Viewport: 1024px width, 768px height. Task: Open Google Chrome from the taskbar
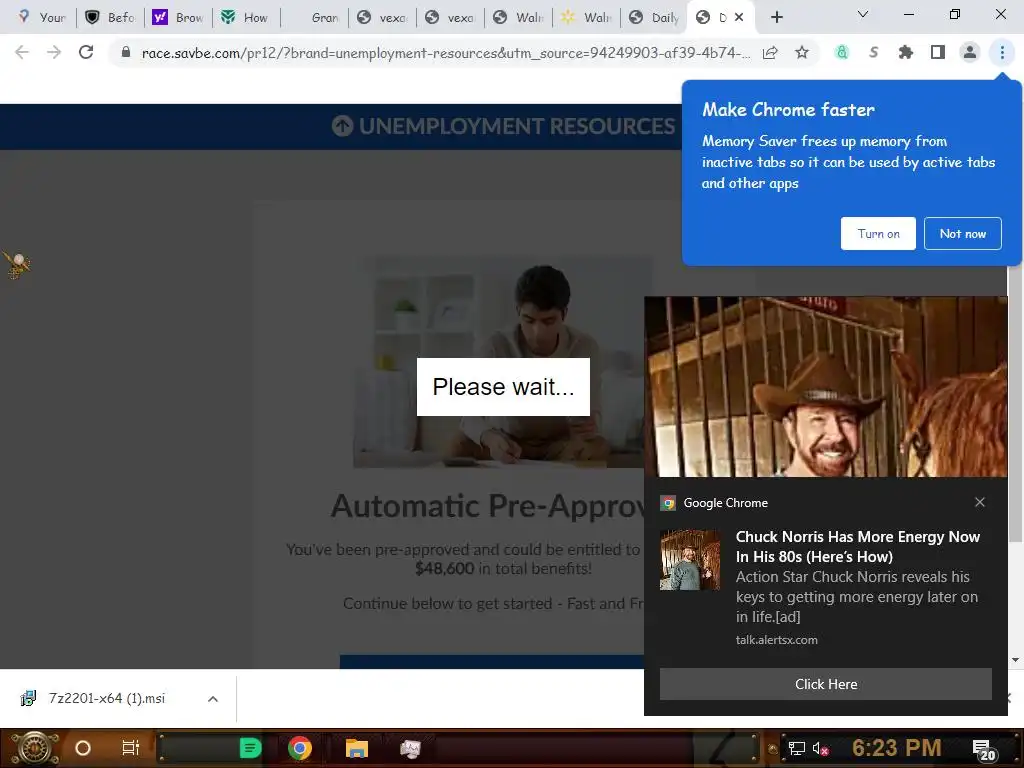pos(300,748)
